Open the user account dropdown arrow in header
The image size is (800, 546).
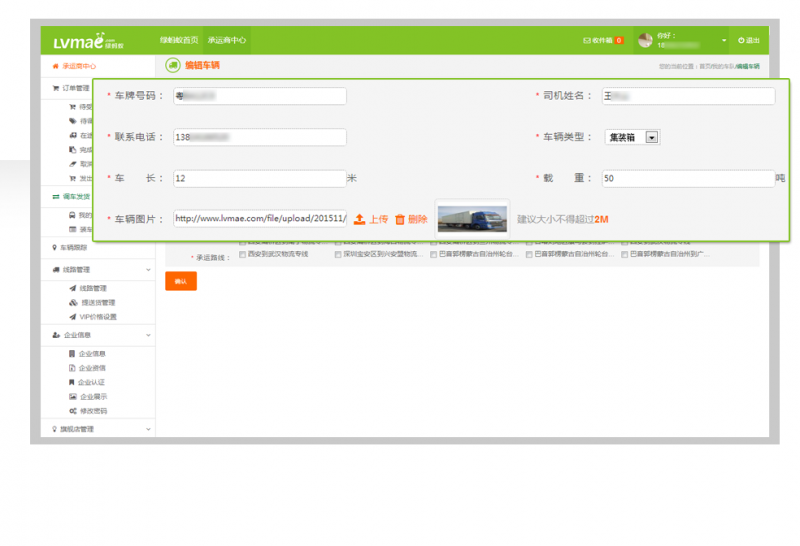pos(724,40)
